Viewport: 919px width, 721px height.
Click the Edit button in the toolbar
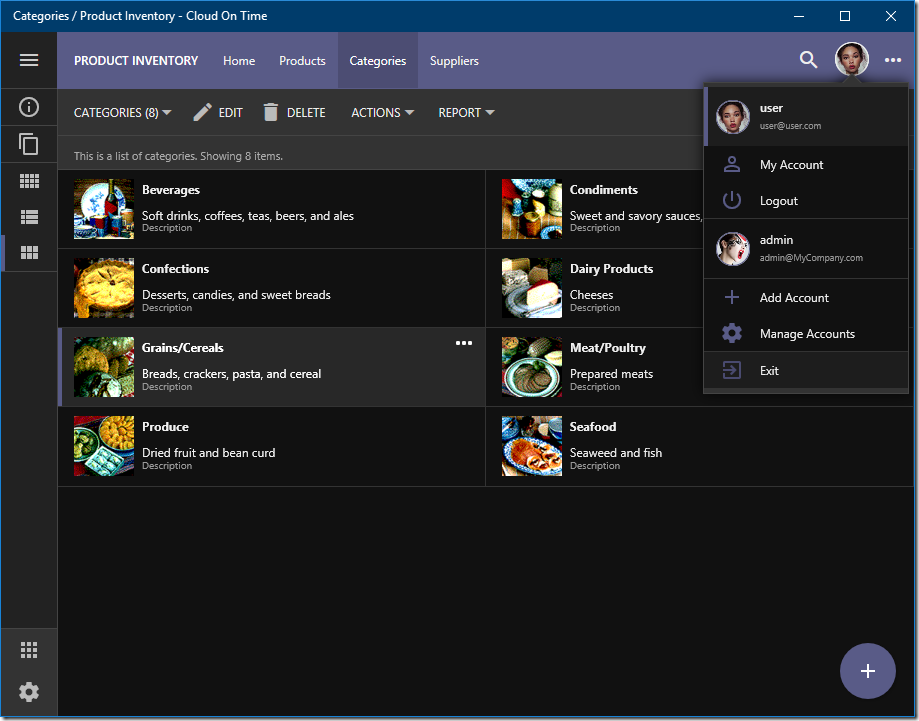click(x=218, y=113)
